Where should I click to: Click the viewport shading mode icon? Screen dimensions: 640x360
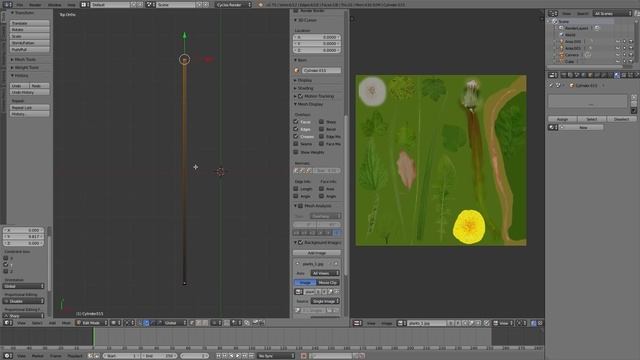click(x=116, y=323)
